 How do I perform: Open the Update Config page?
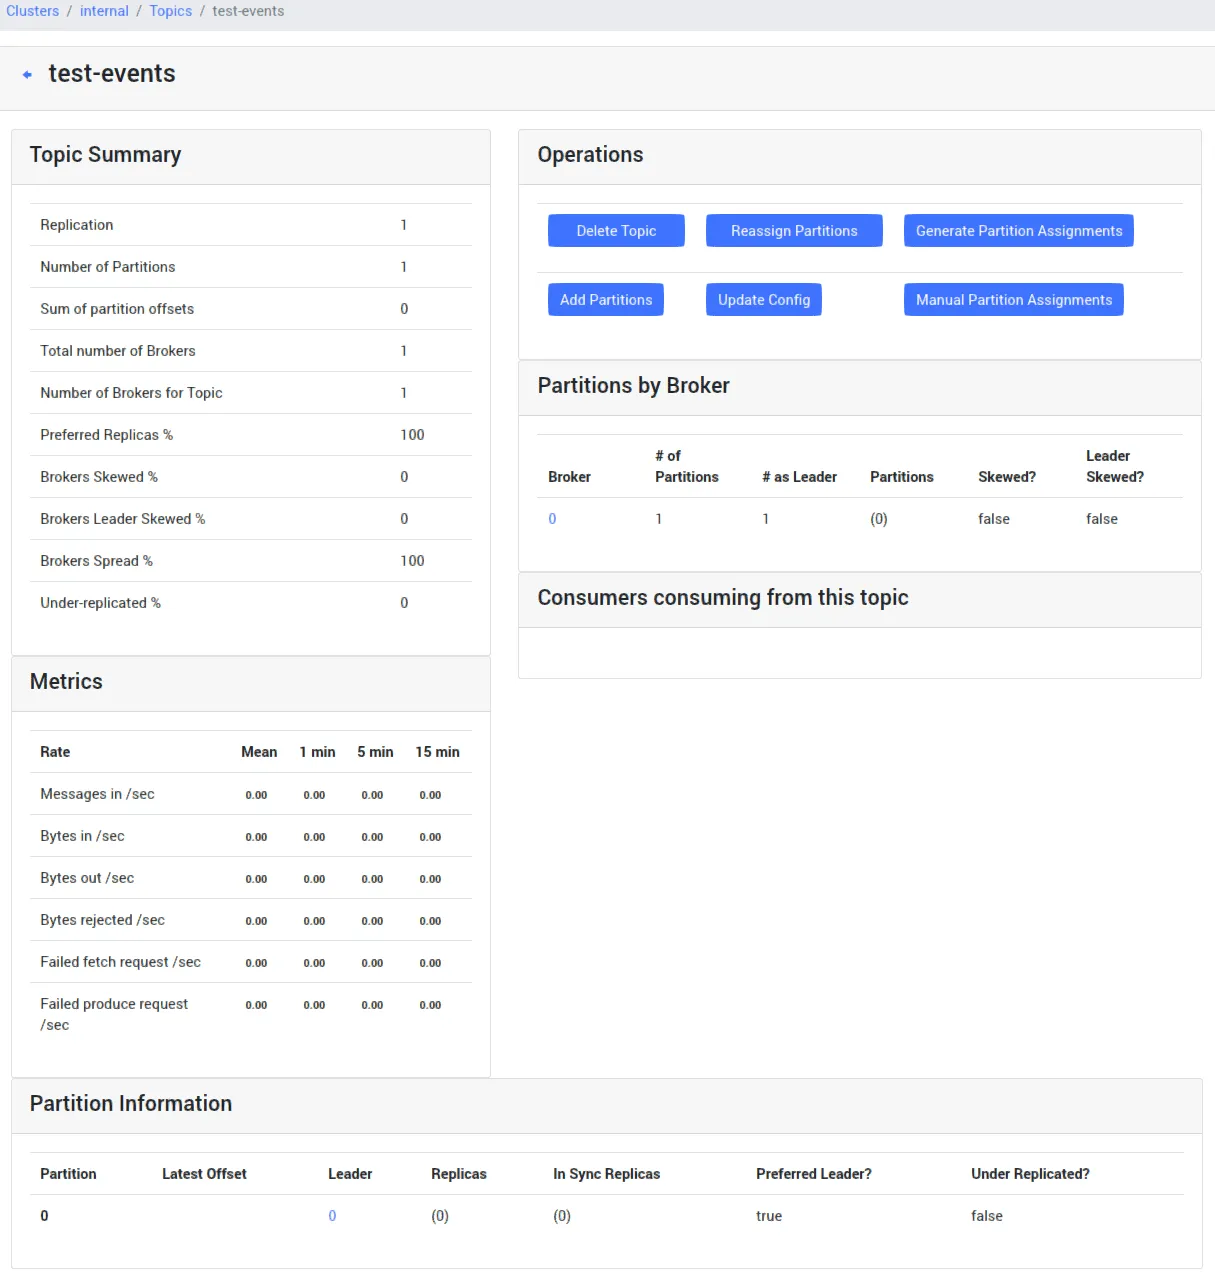pyautogui.click(x=763, y=300)
